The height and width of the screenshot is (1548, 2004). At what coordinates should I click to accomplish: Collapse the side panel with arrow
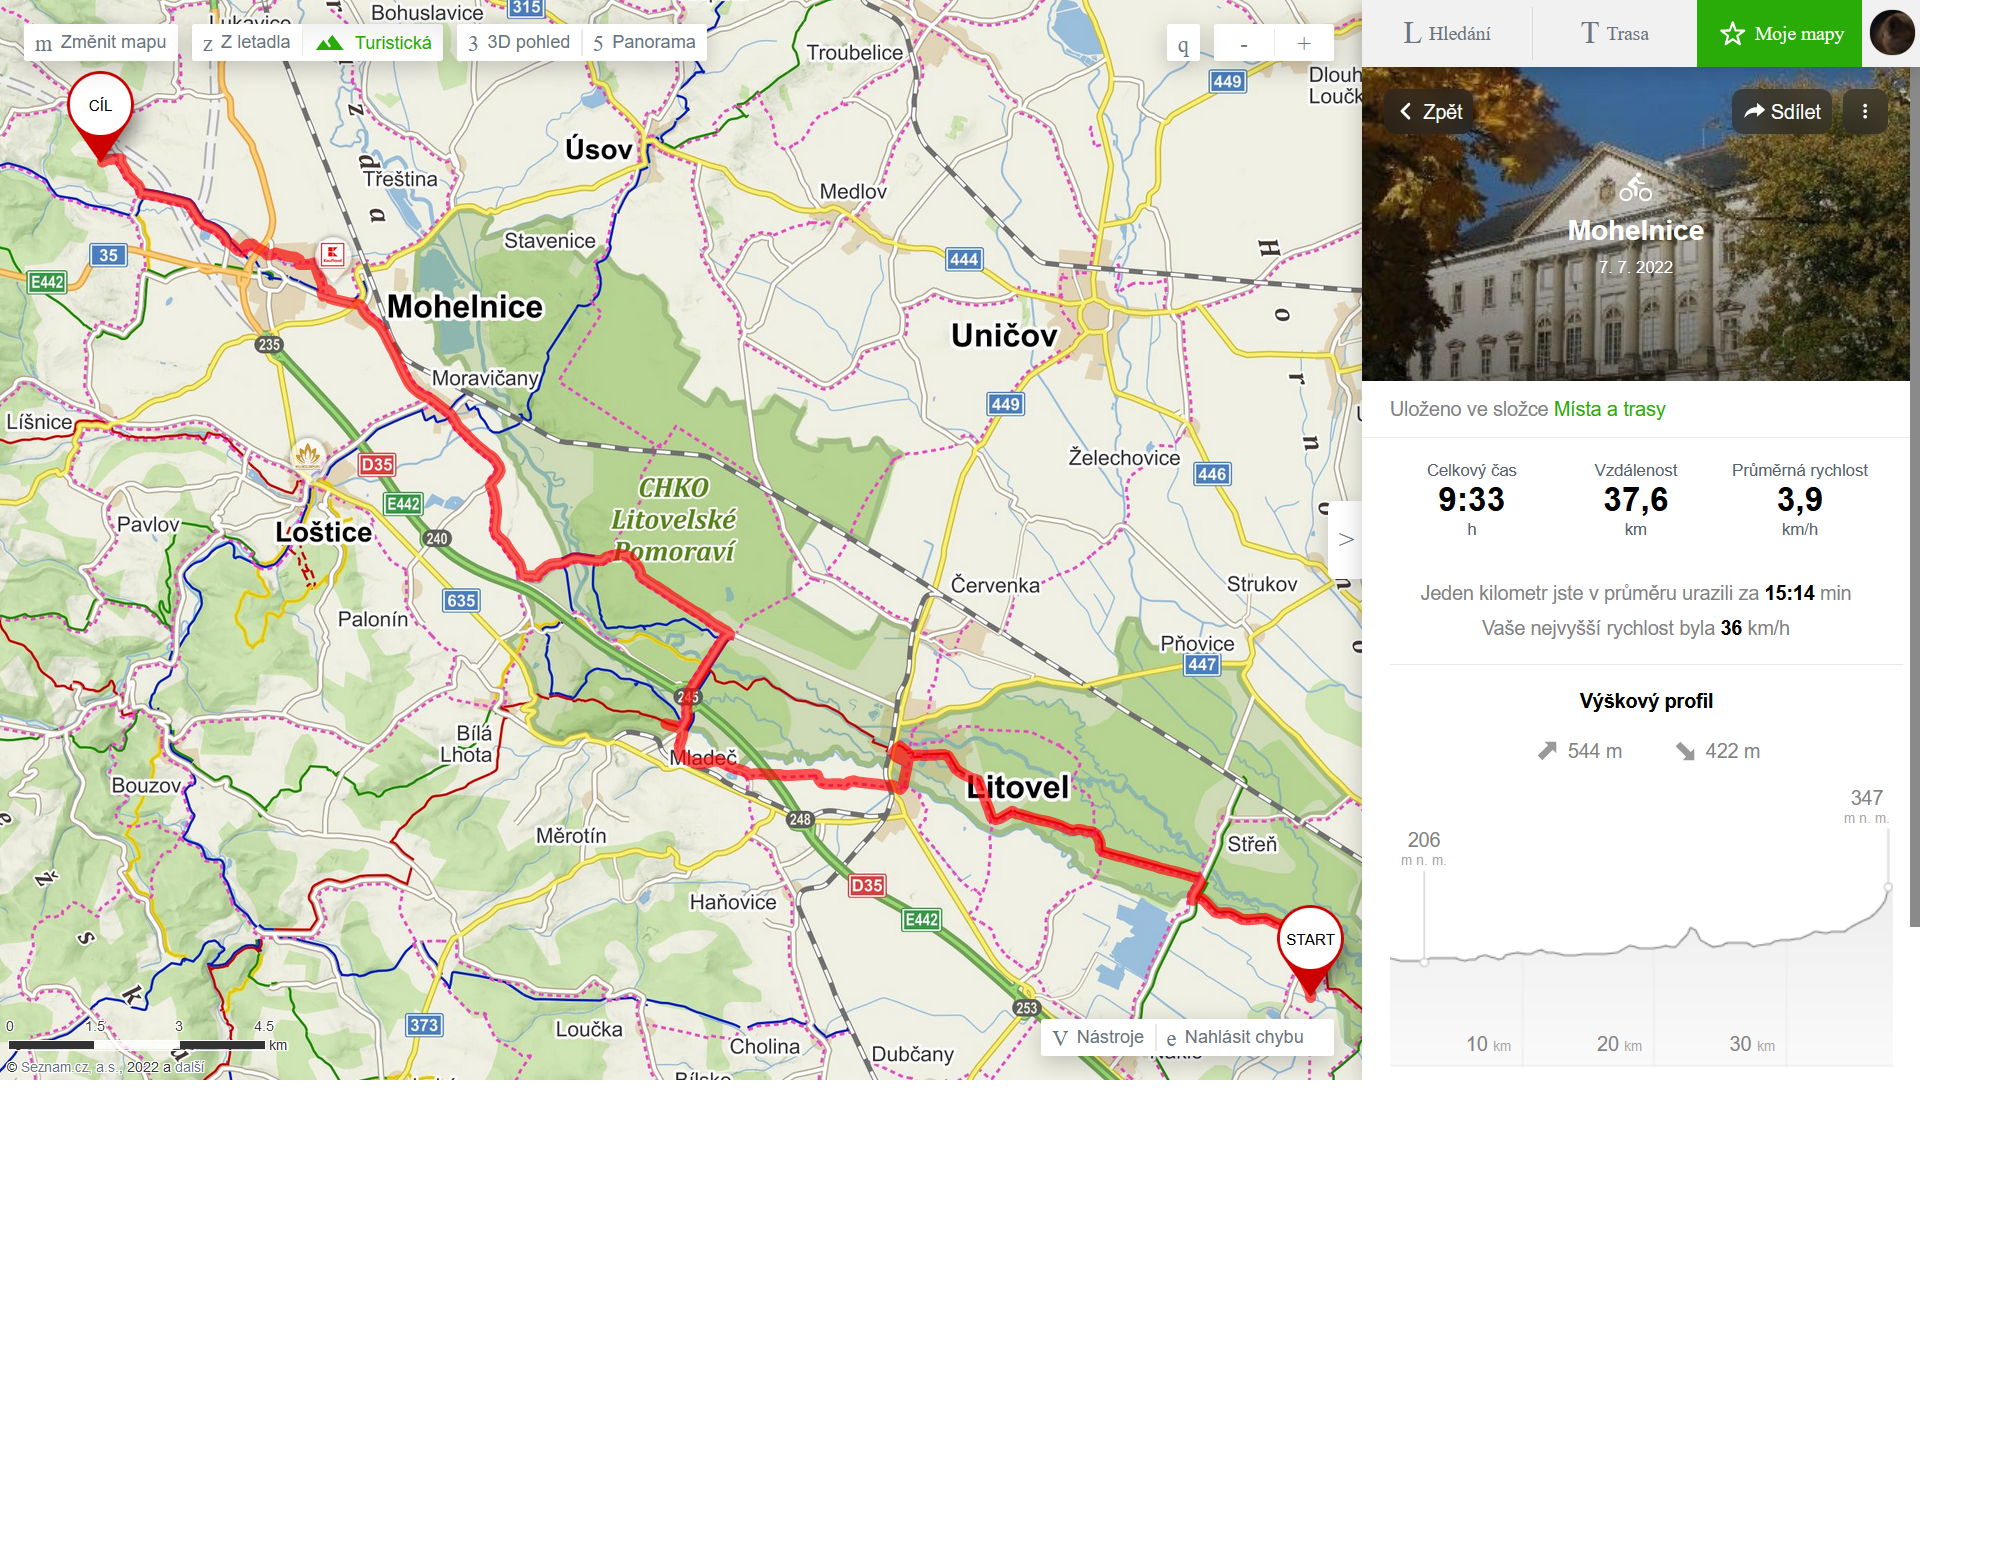pyautogui.click(x=1346, y=539)
